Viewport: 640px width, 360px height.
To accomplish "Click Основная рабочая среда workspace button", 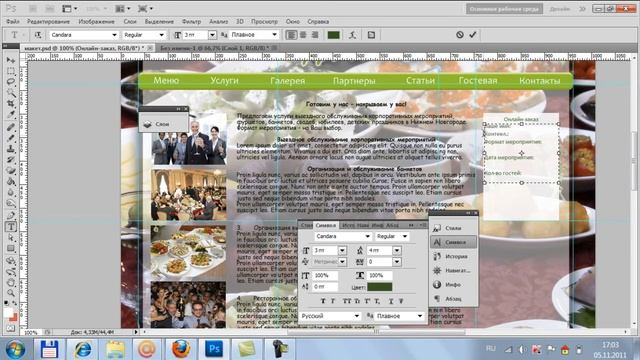I will [504, 9].
